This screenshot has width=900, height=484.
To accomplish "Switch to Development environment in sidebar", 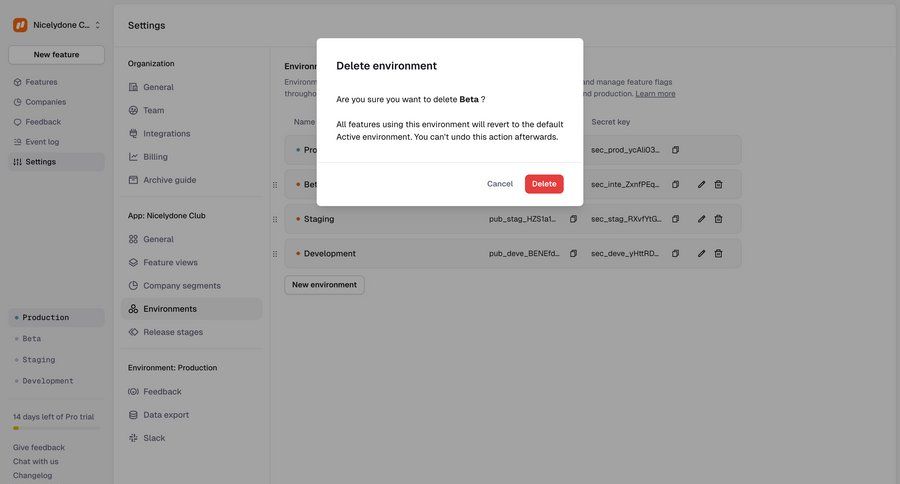I will 56,381.
